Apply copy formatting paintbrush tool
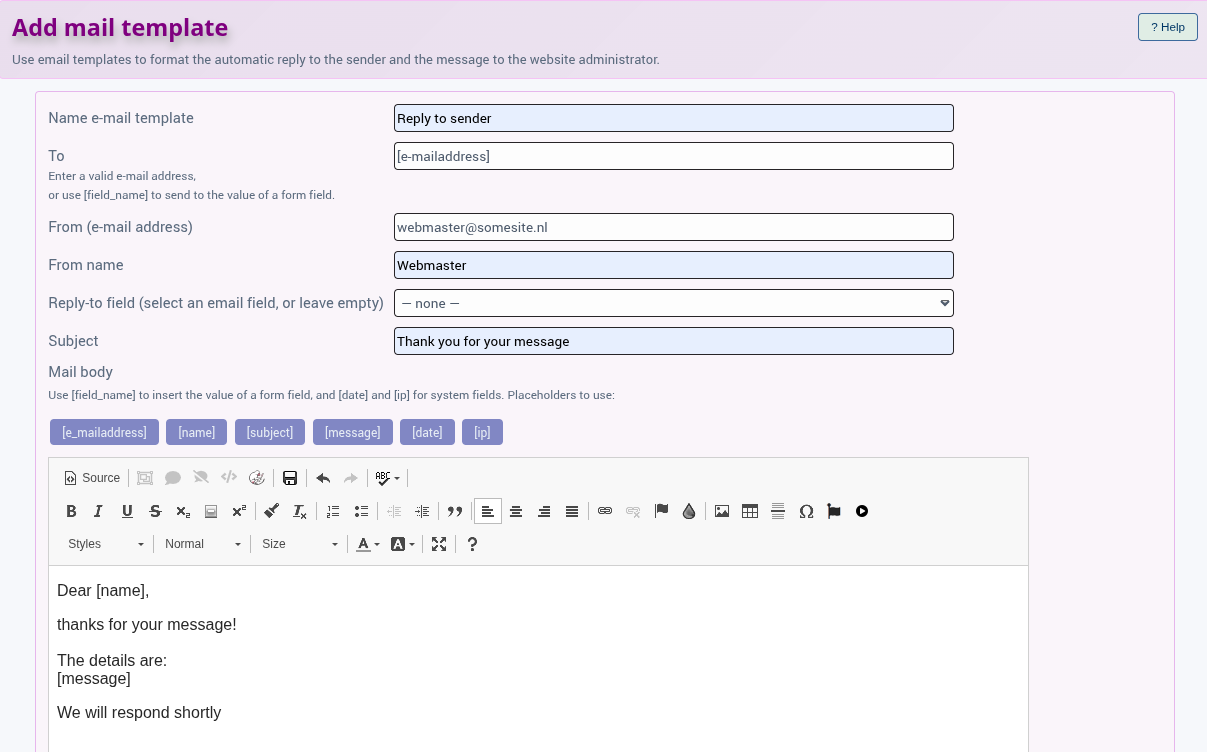 click(271, 511)
